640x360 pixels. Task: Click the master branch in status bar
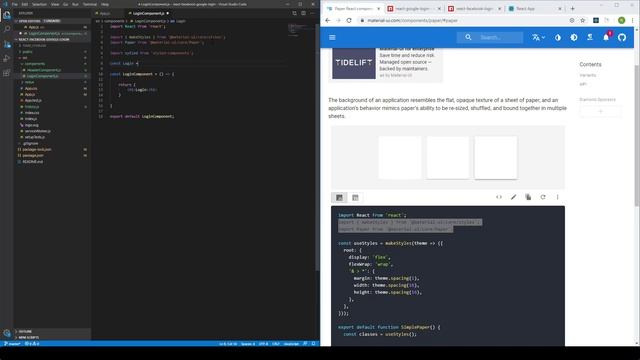point(12,344)
